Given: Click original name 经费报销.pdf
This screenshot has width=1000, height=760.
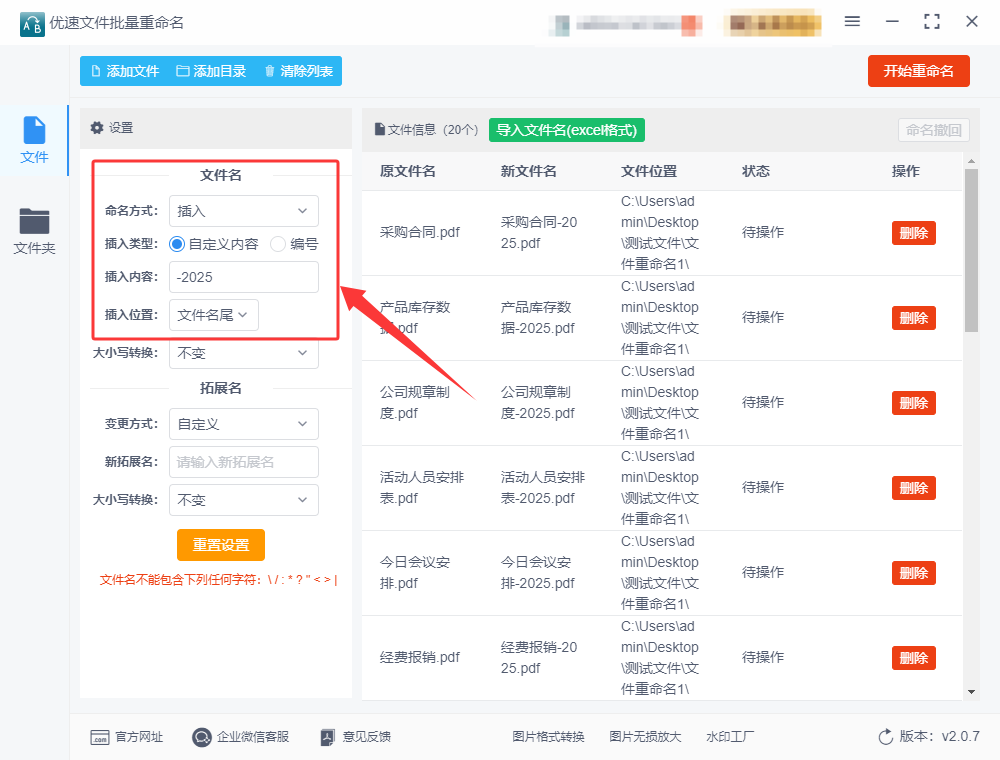Looking at the screenshot, I should 420,657.
